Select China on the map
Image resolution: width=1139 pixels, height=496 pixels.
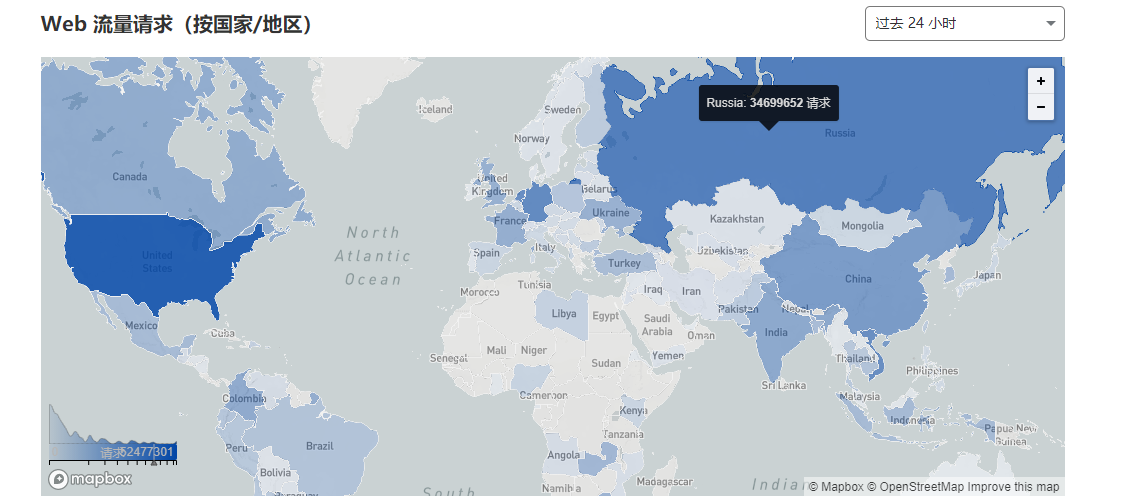(857, 278)
